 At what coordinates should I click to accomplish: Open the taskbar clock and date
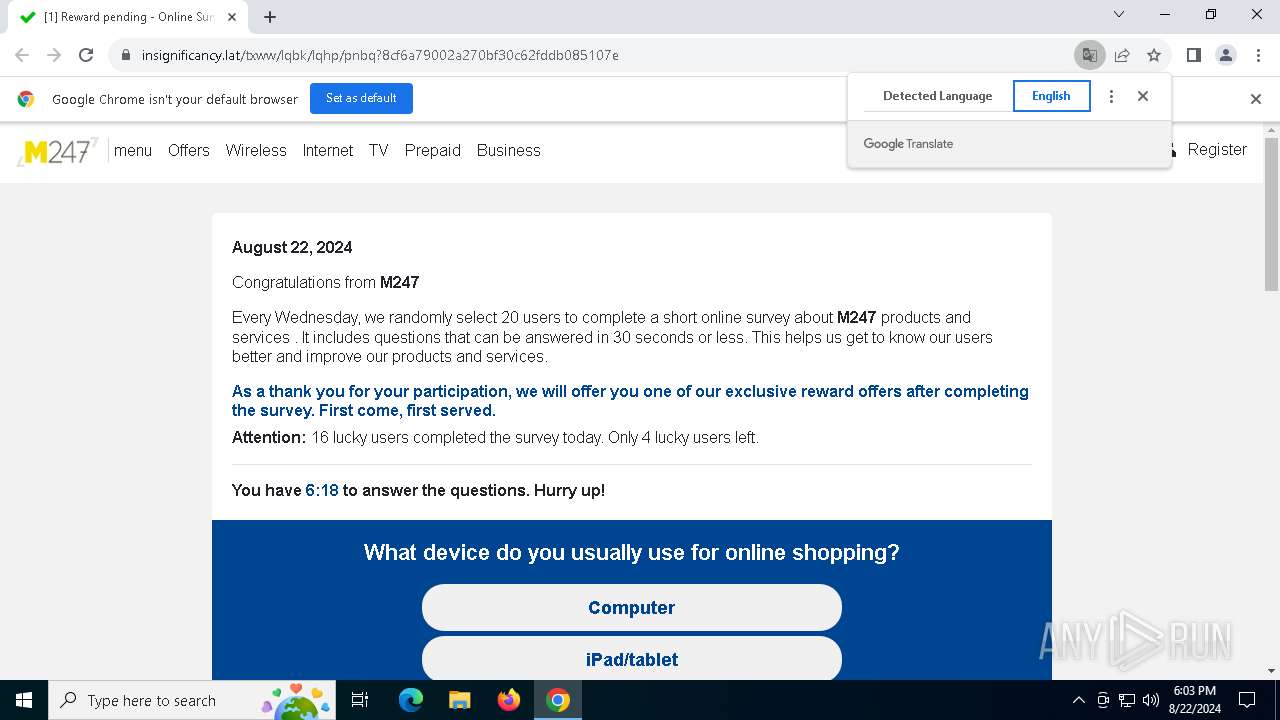coord(1194,700)
